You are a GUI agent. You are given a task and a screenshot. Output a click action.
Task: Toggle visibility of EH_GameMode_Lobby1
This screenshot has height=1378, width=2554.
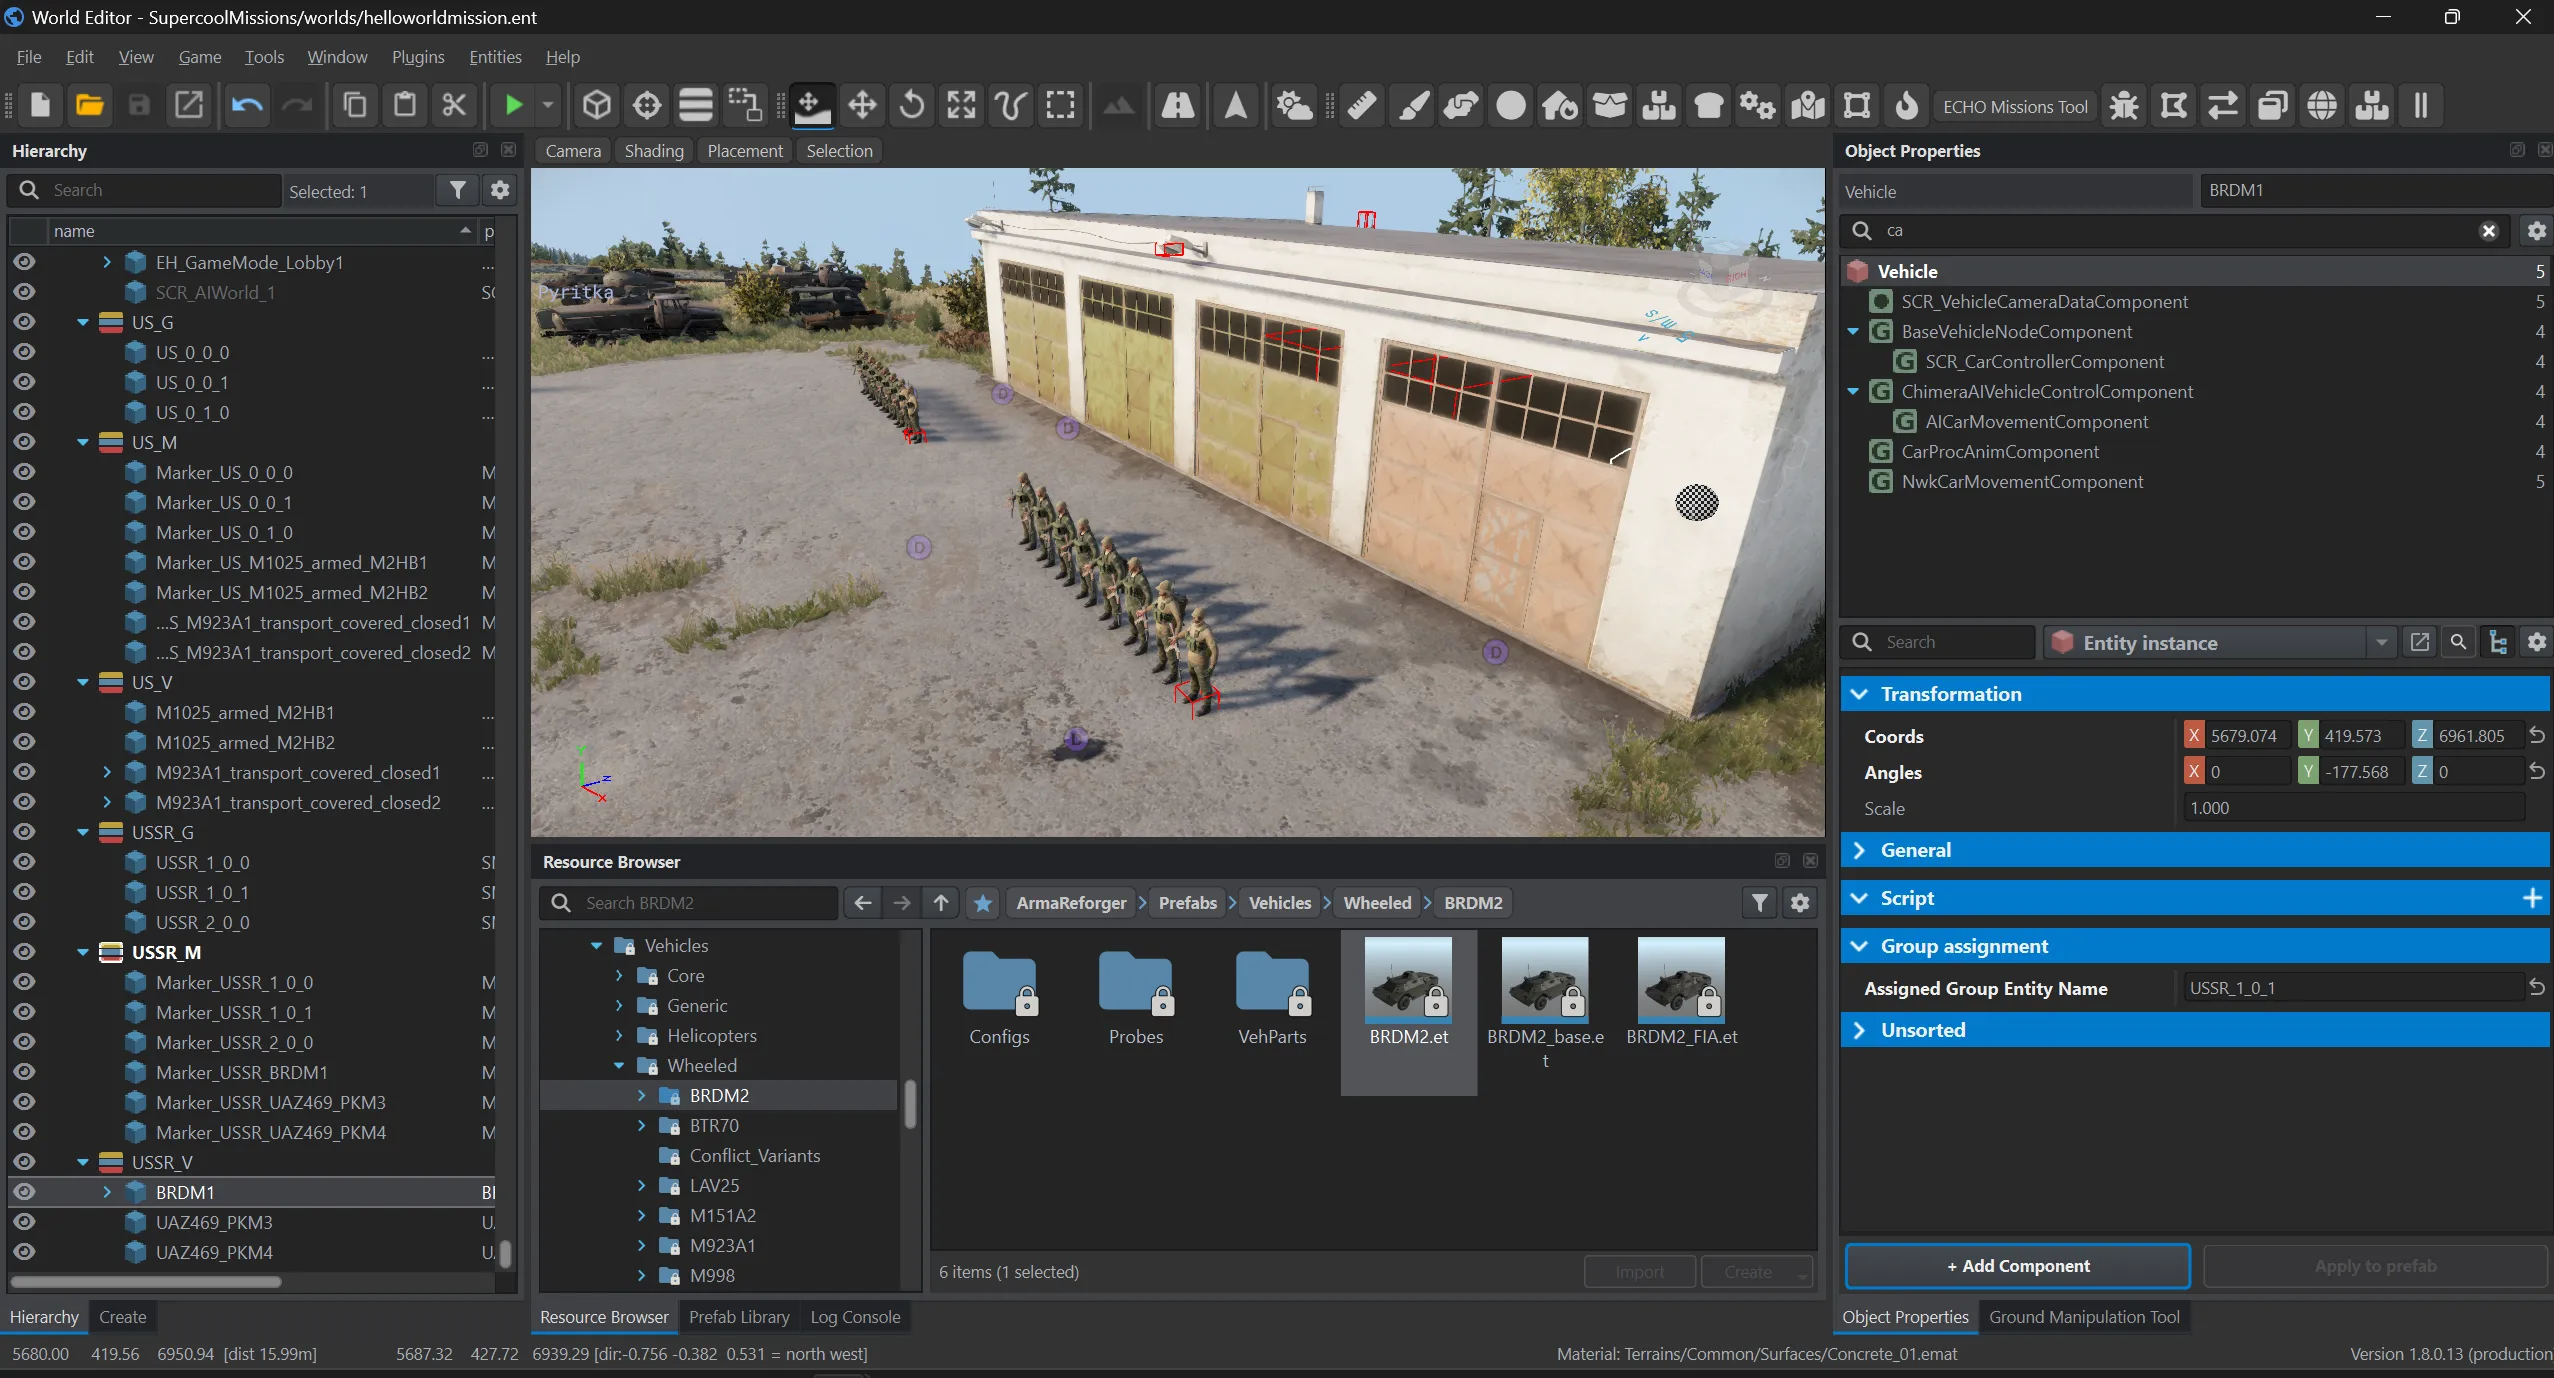24,262
